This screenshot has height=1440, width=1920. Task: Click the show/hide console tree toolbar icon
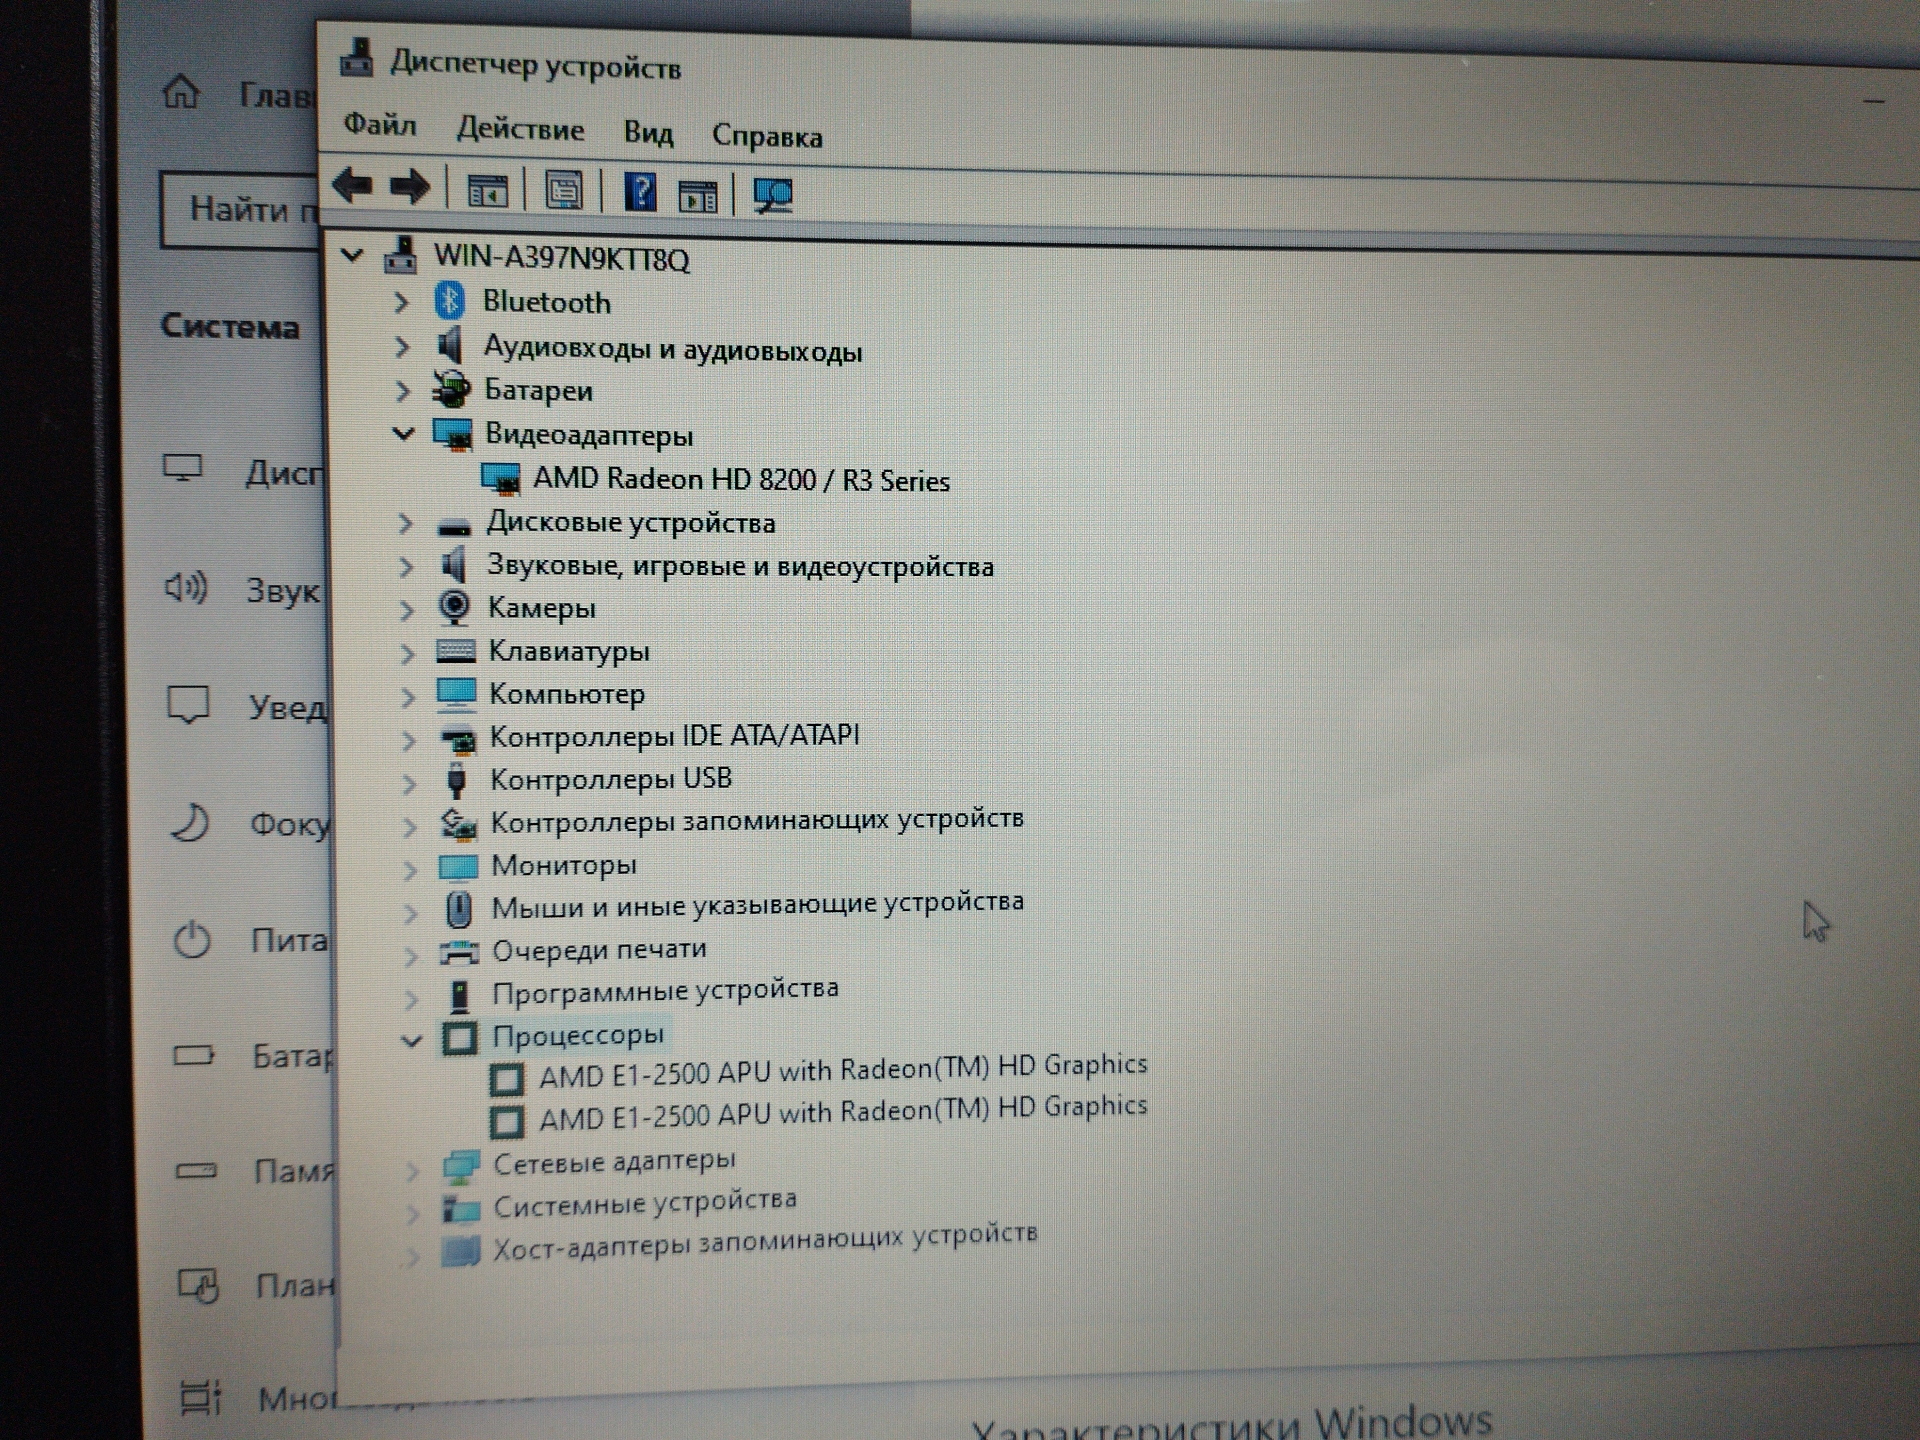[488, 190]
